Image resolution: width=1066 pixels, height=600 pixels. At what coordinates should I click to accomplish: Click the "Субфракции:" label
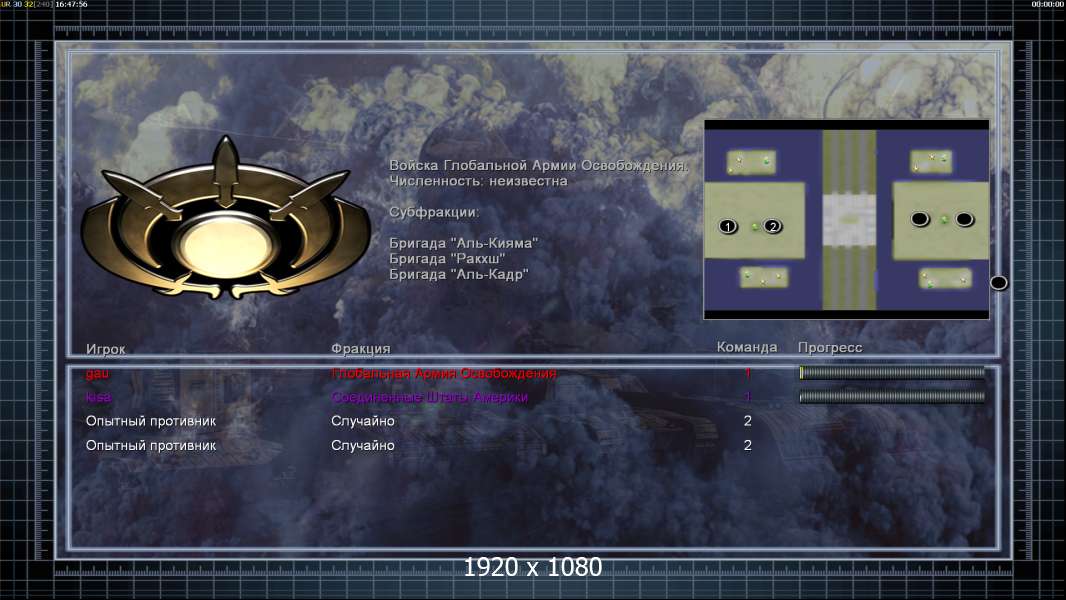tap(434, 212)
